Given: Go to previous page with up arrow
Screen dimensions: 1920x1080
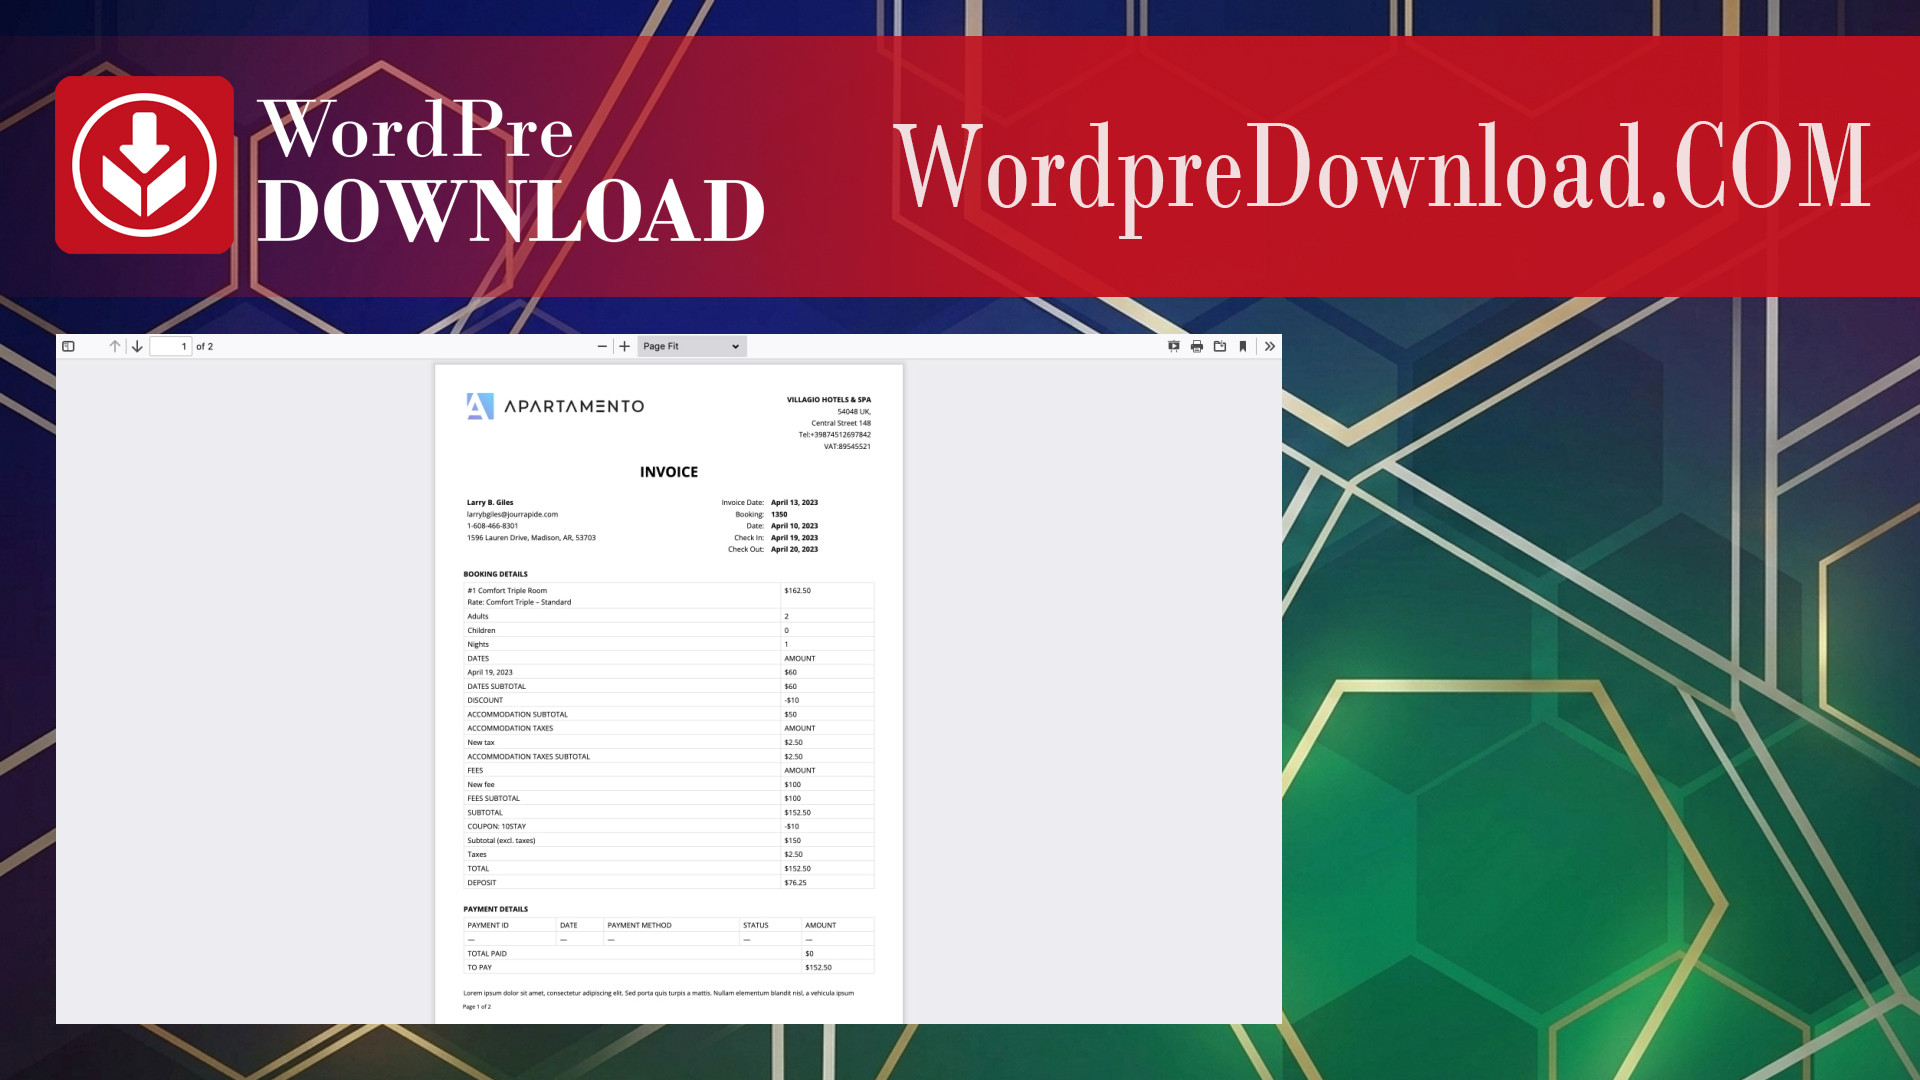Looking at the screenshot, I should pos(115,346).
